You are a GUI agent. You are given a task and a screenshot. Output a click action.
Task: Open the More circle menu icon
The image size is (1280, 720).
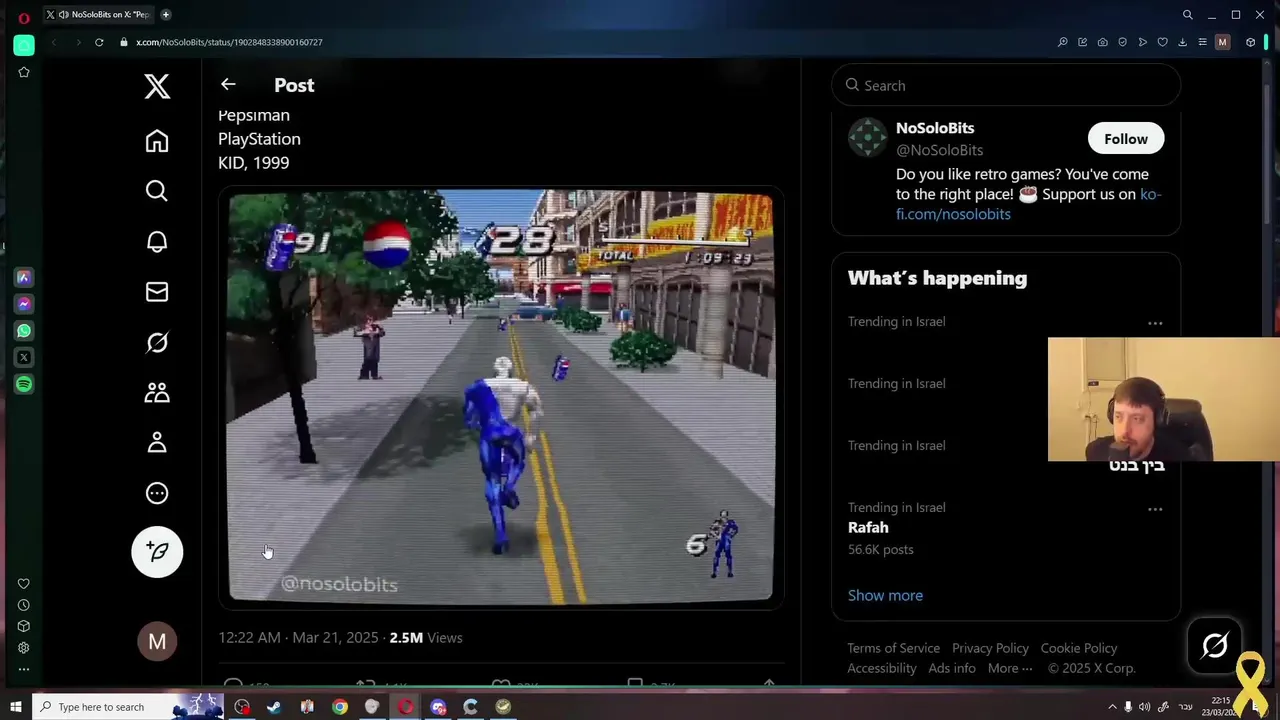157,493
